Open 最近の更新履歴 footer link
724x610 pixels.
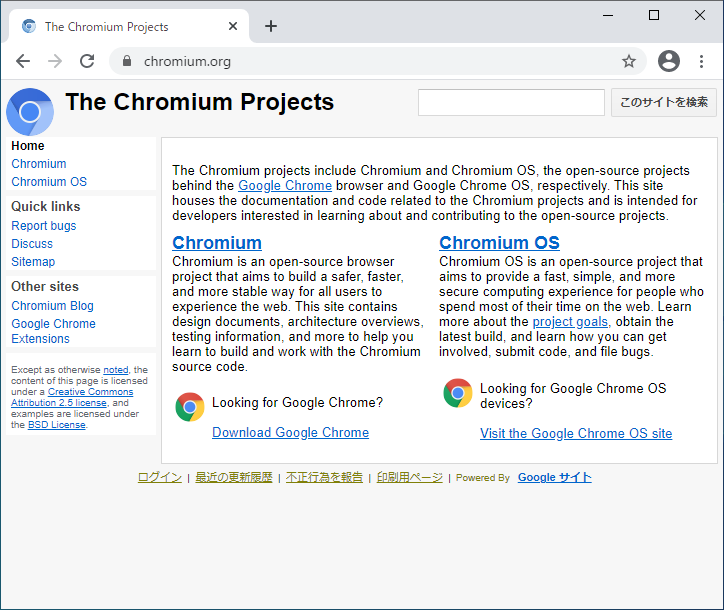point(234,477)
